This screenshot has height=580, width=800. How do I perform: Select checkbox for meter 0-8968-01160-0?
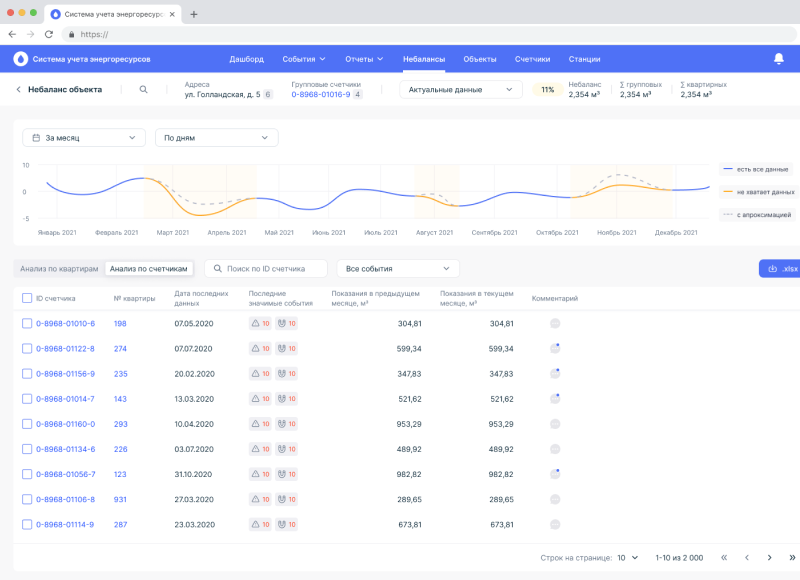pyautogui.click(x=27, y=424)
